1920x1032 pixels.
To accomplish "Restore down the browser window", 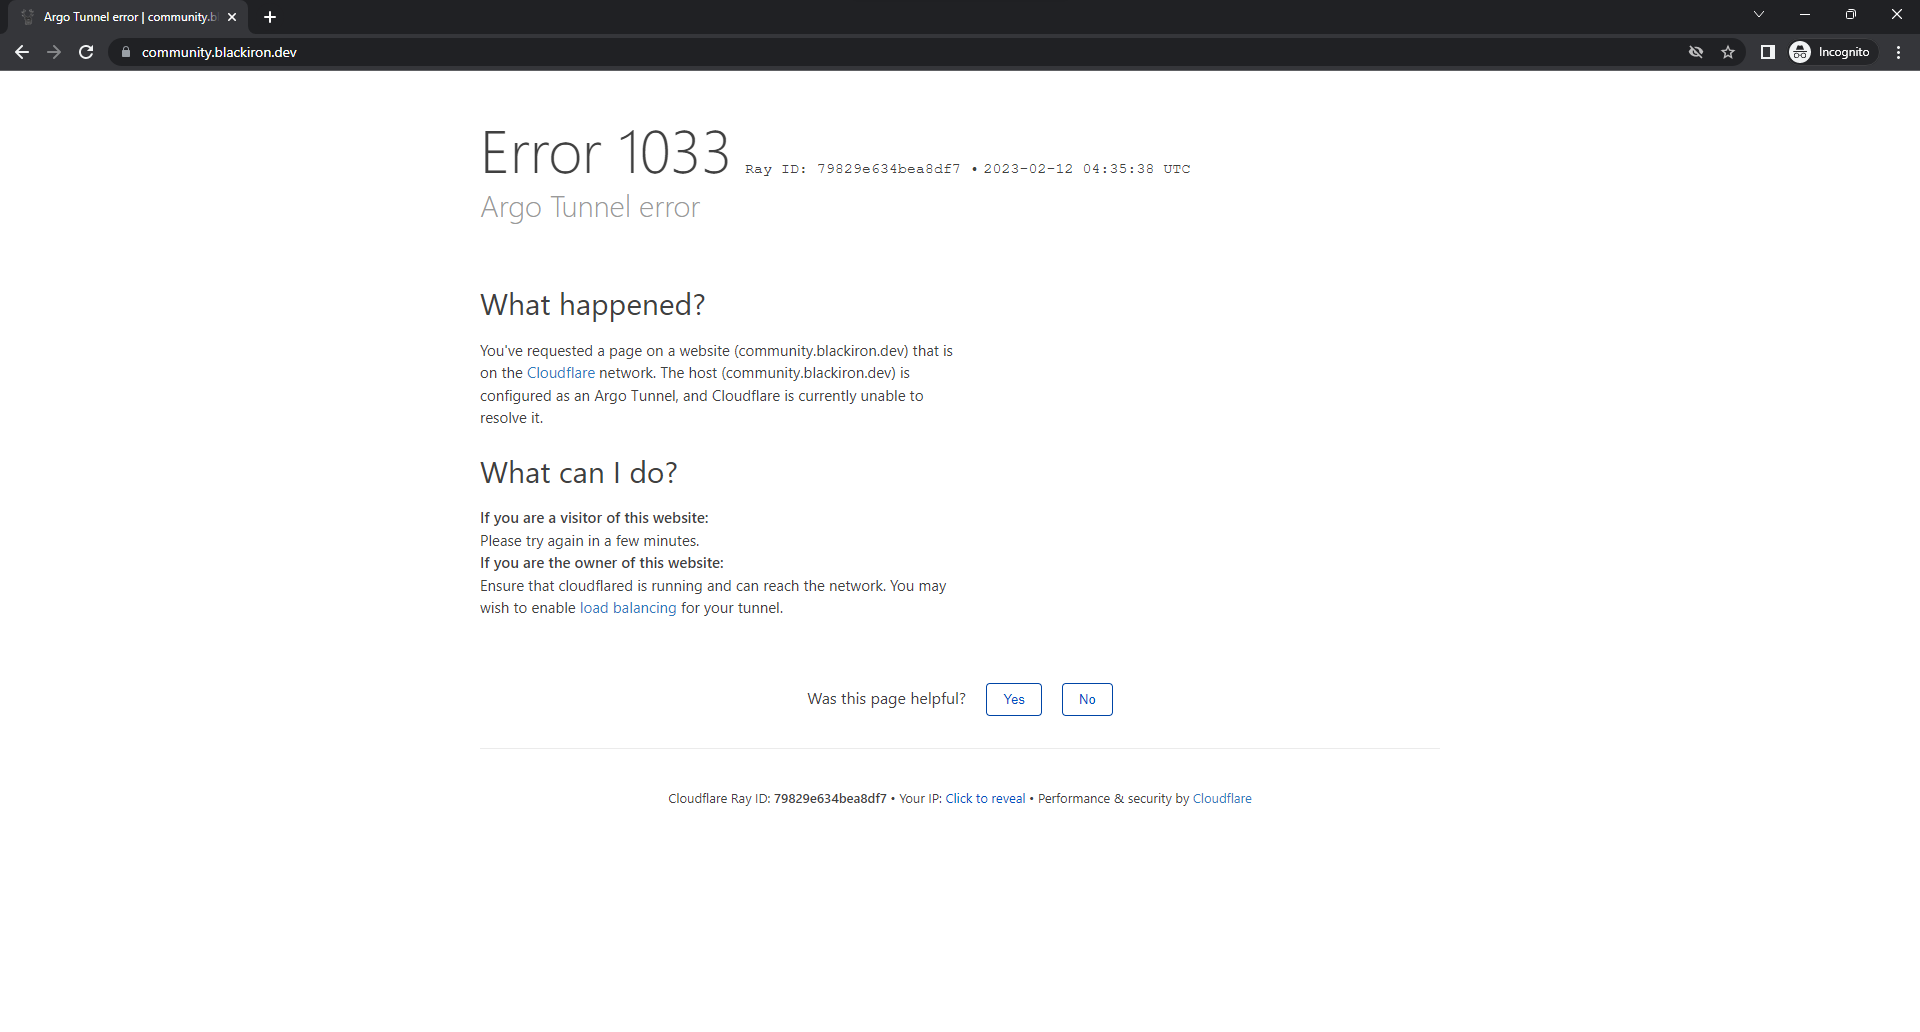I will coord(1851,14).
